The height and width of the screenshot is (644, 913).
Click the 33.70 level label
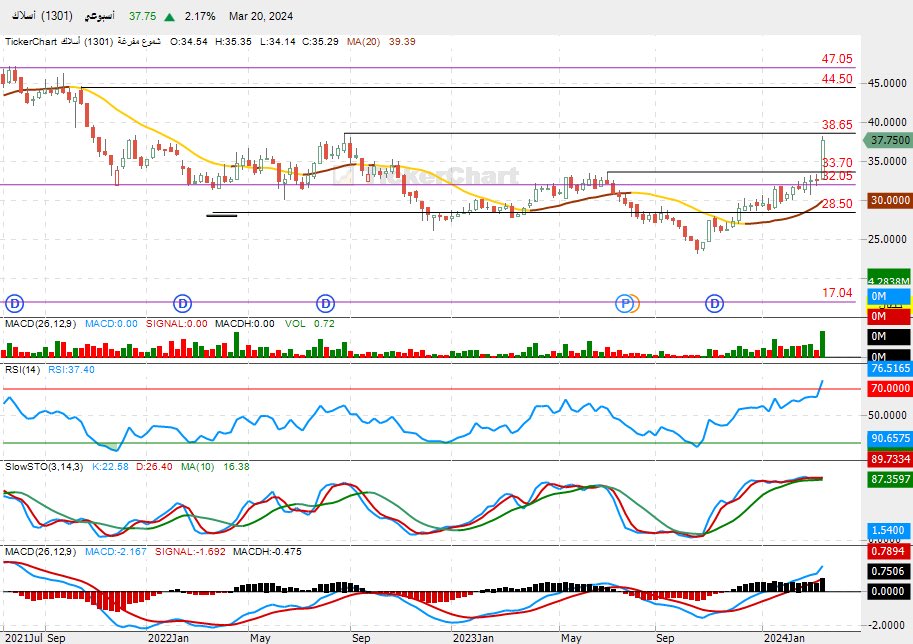click(x=837, y=162)
